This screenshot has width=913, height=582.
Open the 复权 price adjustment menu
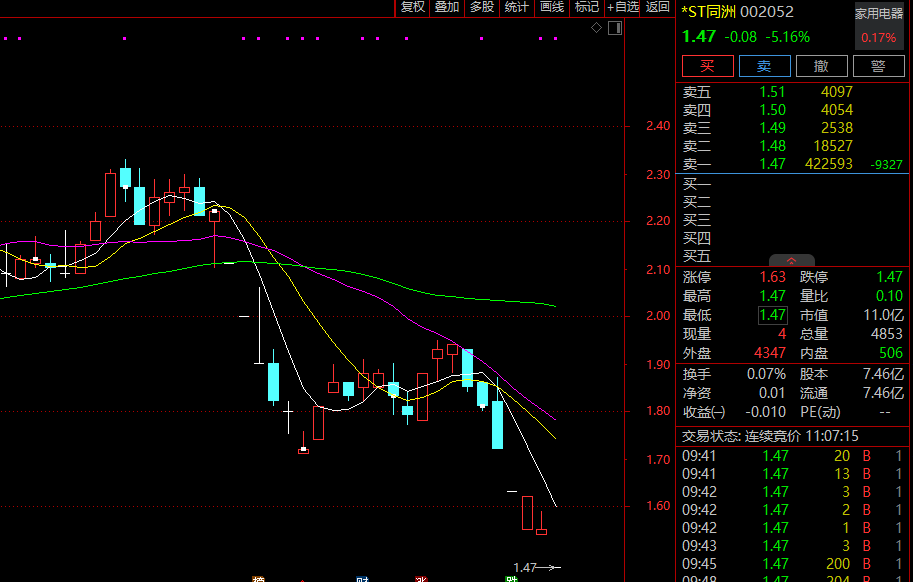(413, 7)
